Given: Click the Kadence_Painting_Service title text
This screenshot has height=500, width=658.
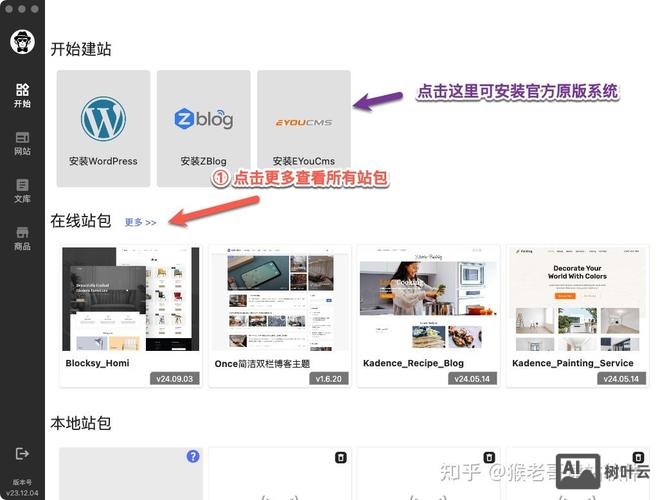Looking at the screenshot, I should (x=573, y=363).
